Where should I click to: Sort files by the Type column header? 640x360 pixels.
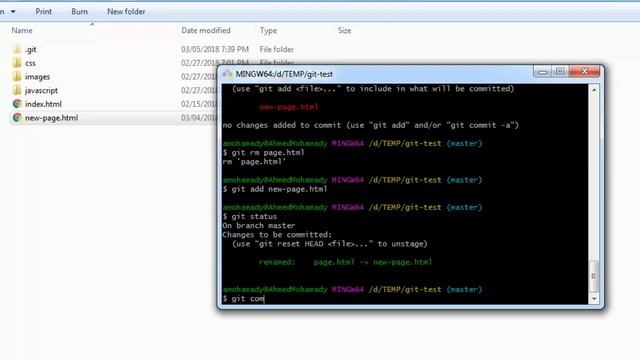click(268, 30)
